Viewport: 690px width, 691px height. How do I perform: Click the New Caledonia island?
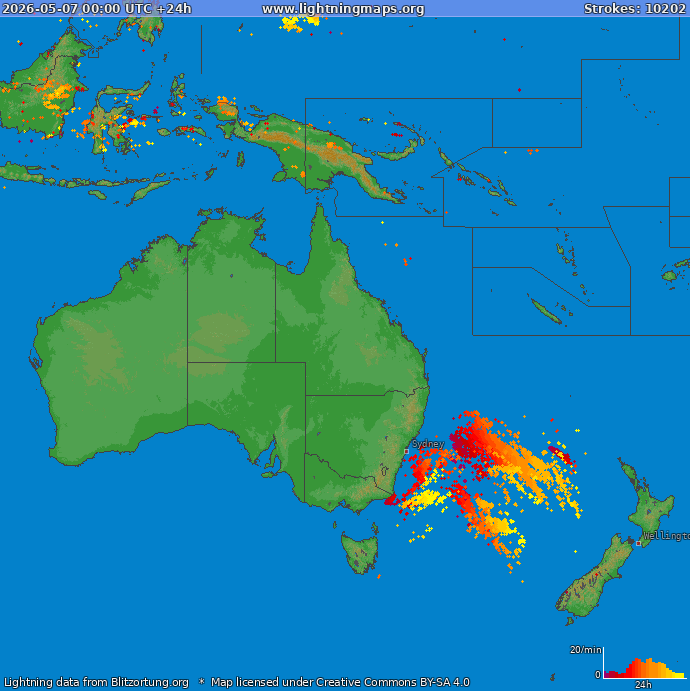coord(546,311)
